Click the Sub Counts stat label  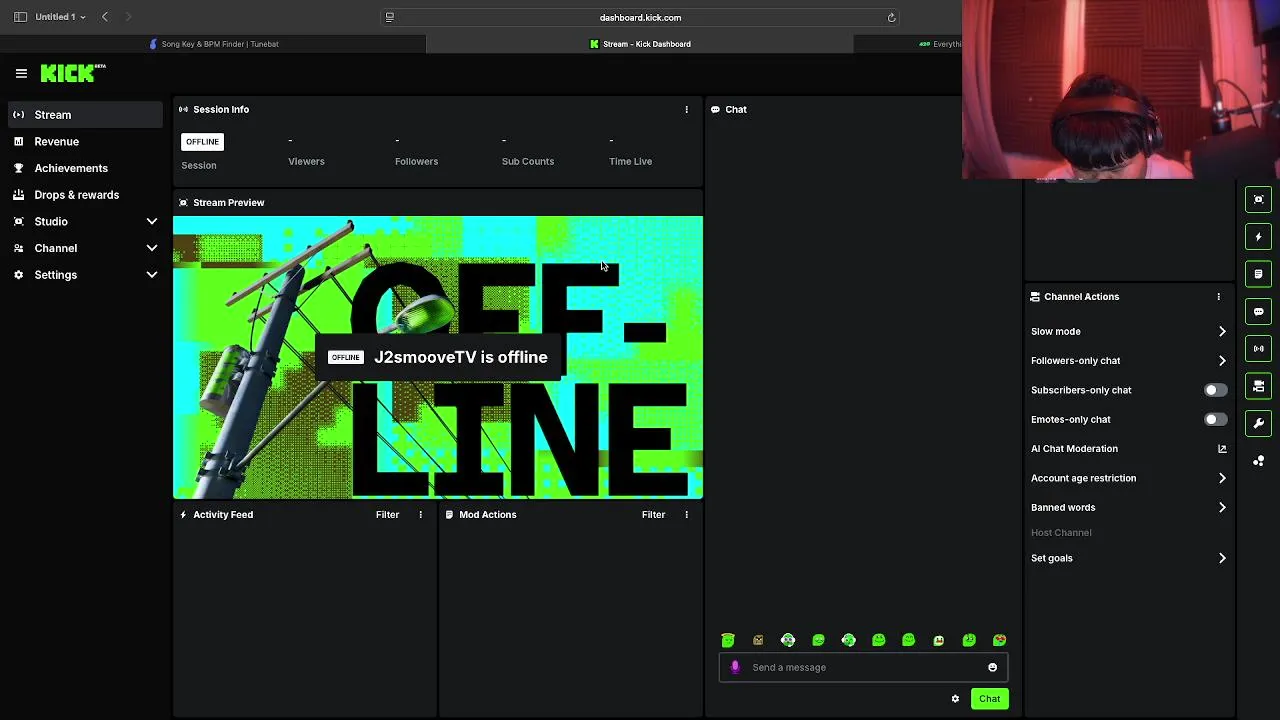tap(528, 161)
